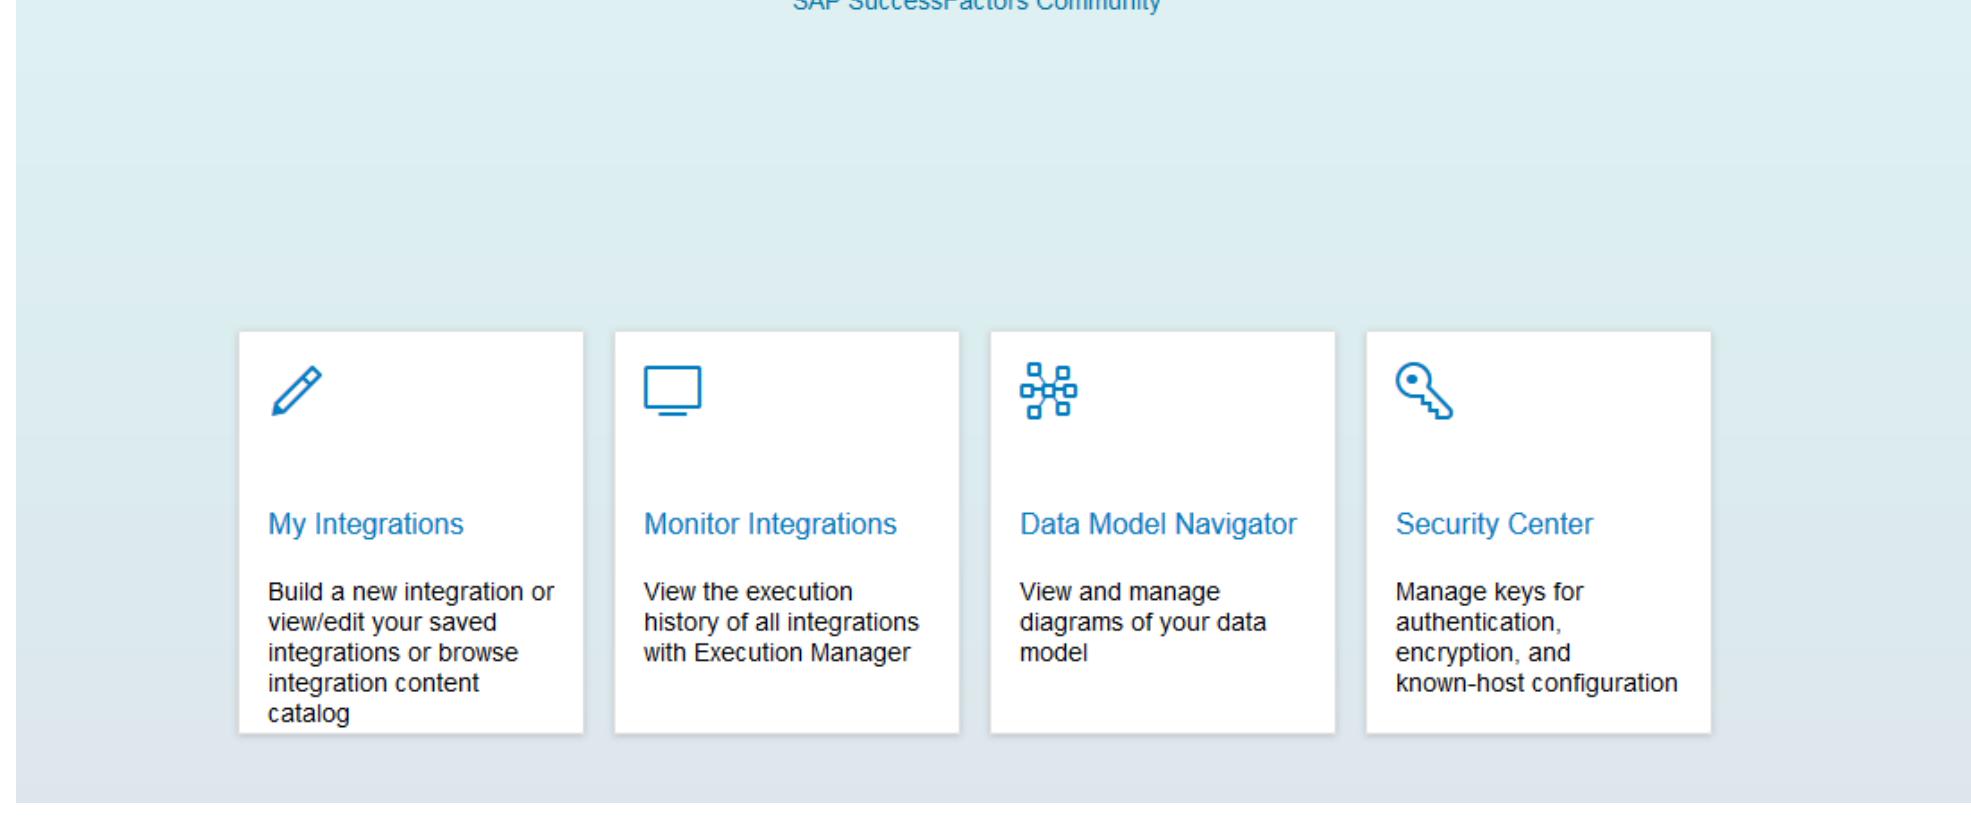Image resolution: width=1971 pixels, height=824 pixels.
Task: Click 'known-host configuration' text in Security Center tile
Action: (x=1536, y=684)
